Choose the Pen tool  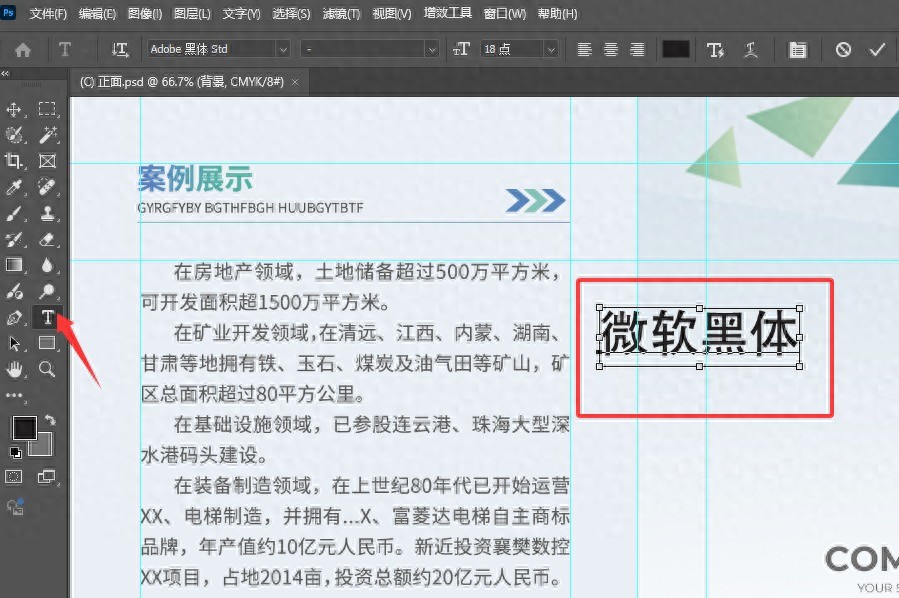[14, 317]
